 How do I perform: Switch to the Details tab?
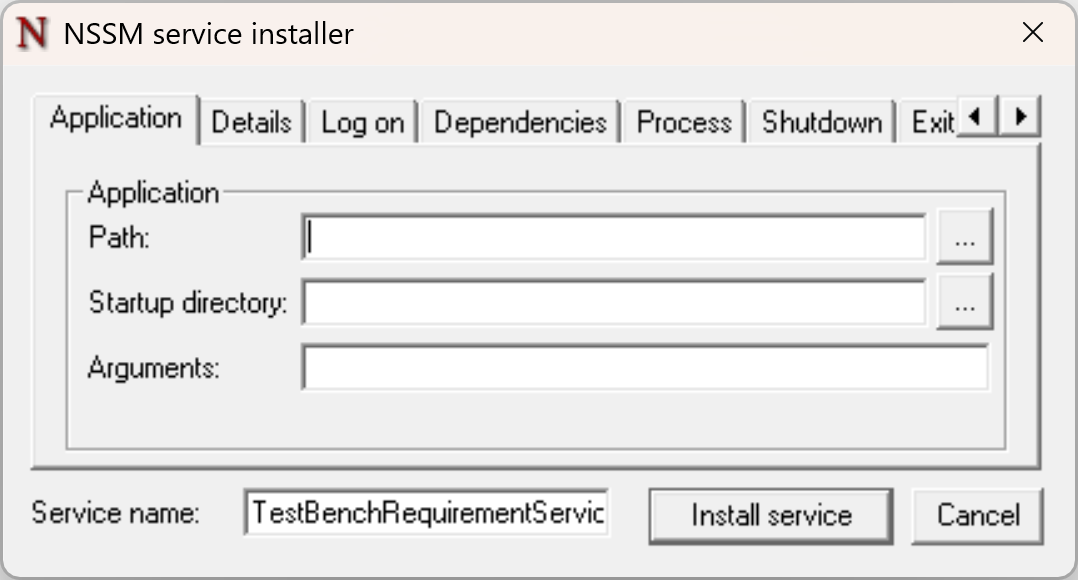point(250,120)
